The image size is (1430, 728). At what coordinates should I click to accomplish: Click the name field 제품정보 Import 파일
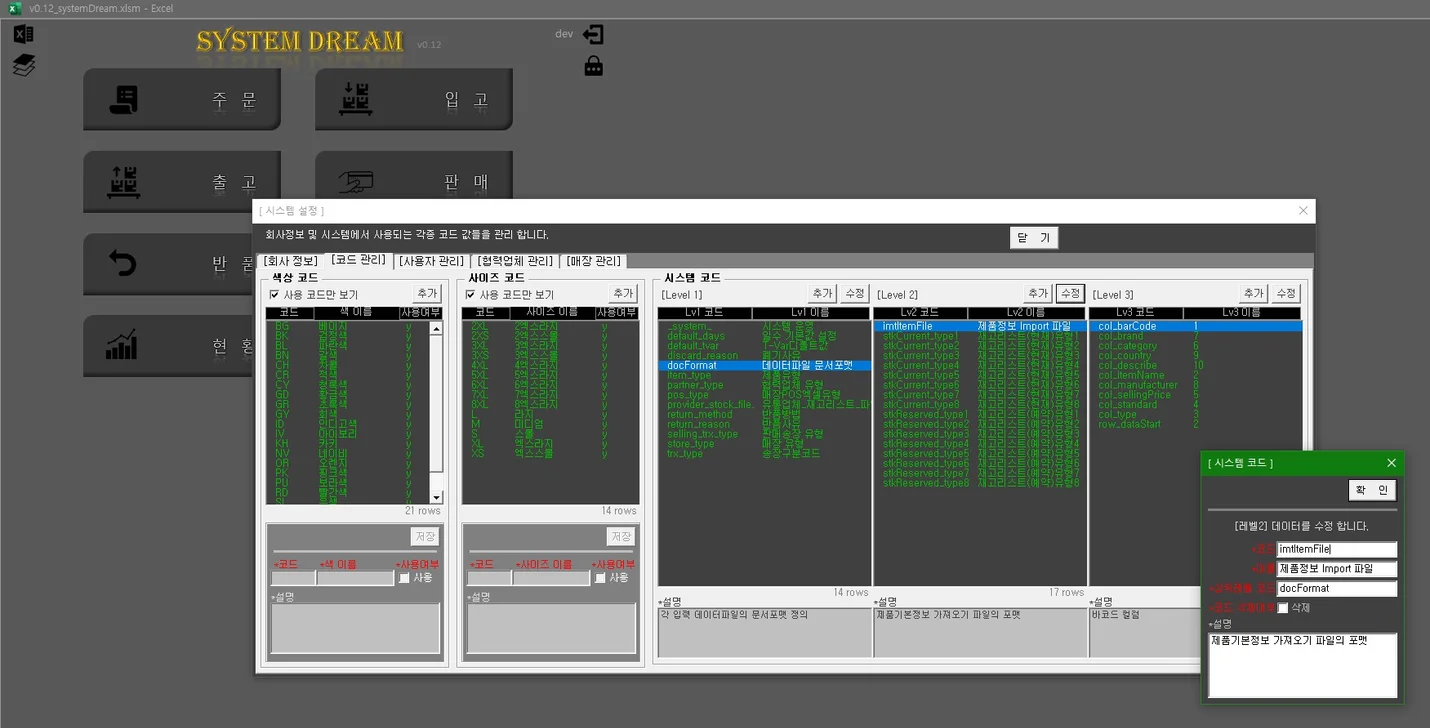tap(1337, 569)
